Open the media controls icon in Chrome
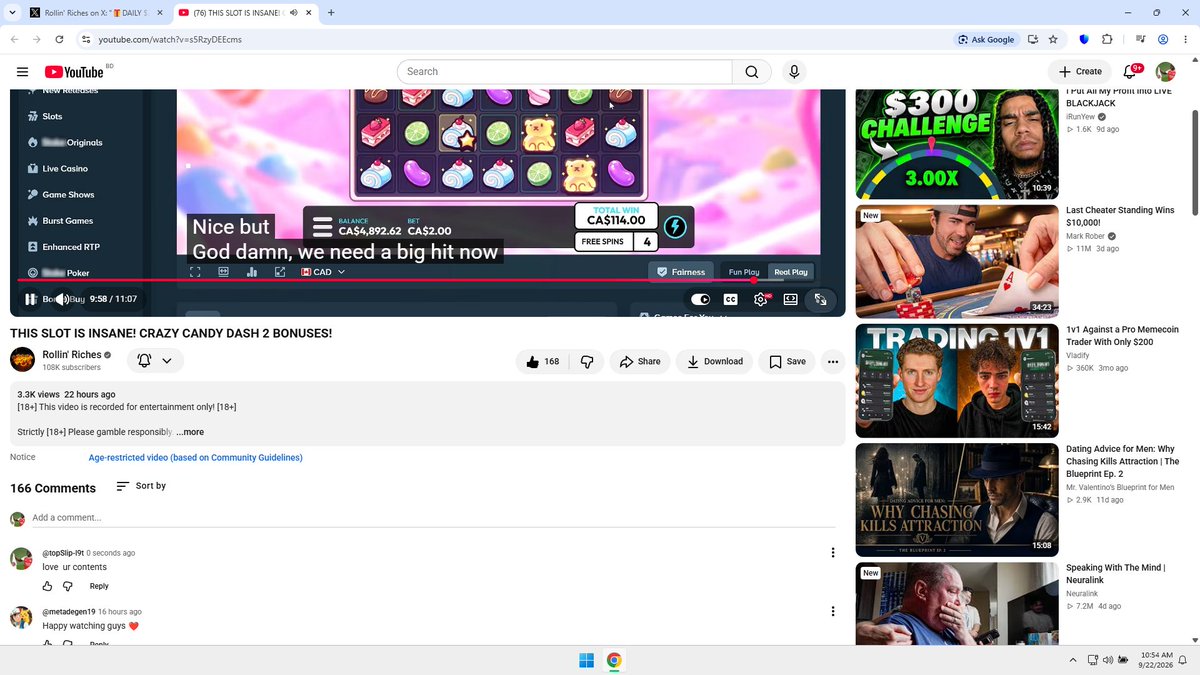 coord(1140,39)
